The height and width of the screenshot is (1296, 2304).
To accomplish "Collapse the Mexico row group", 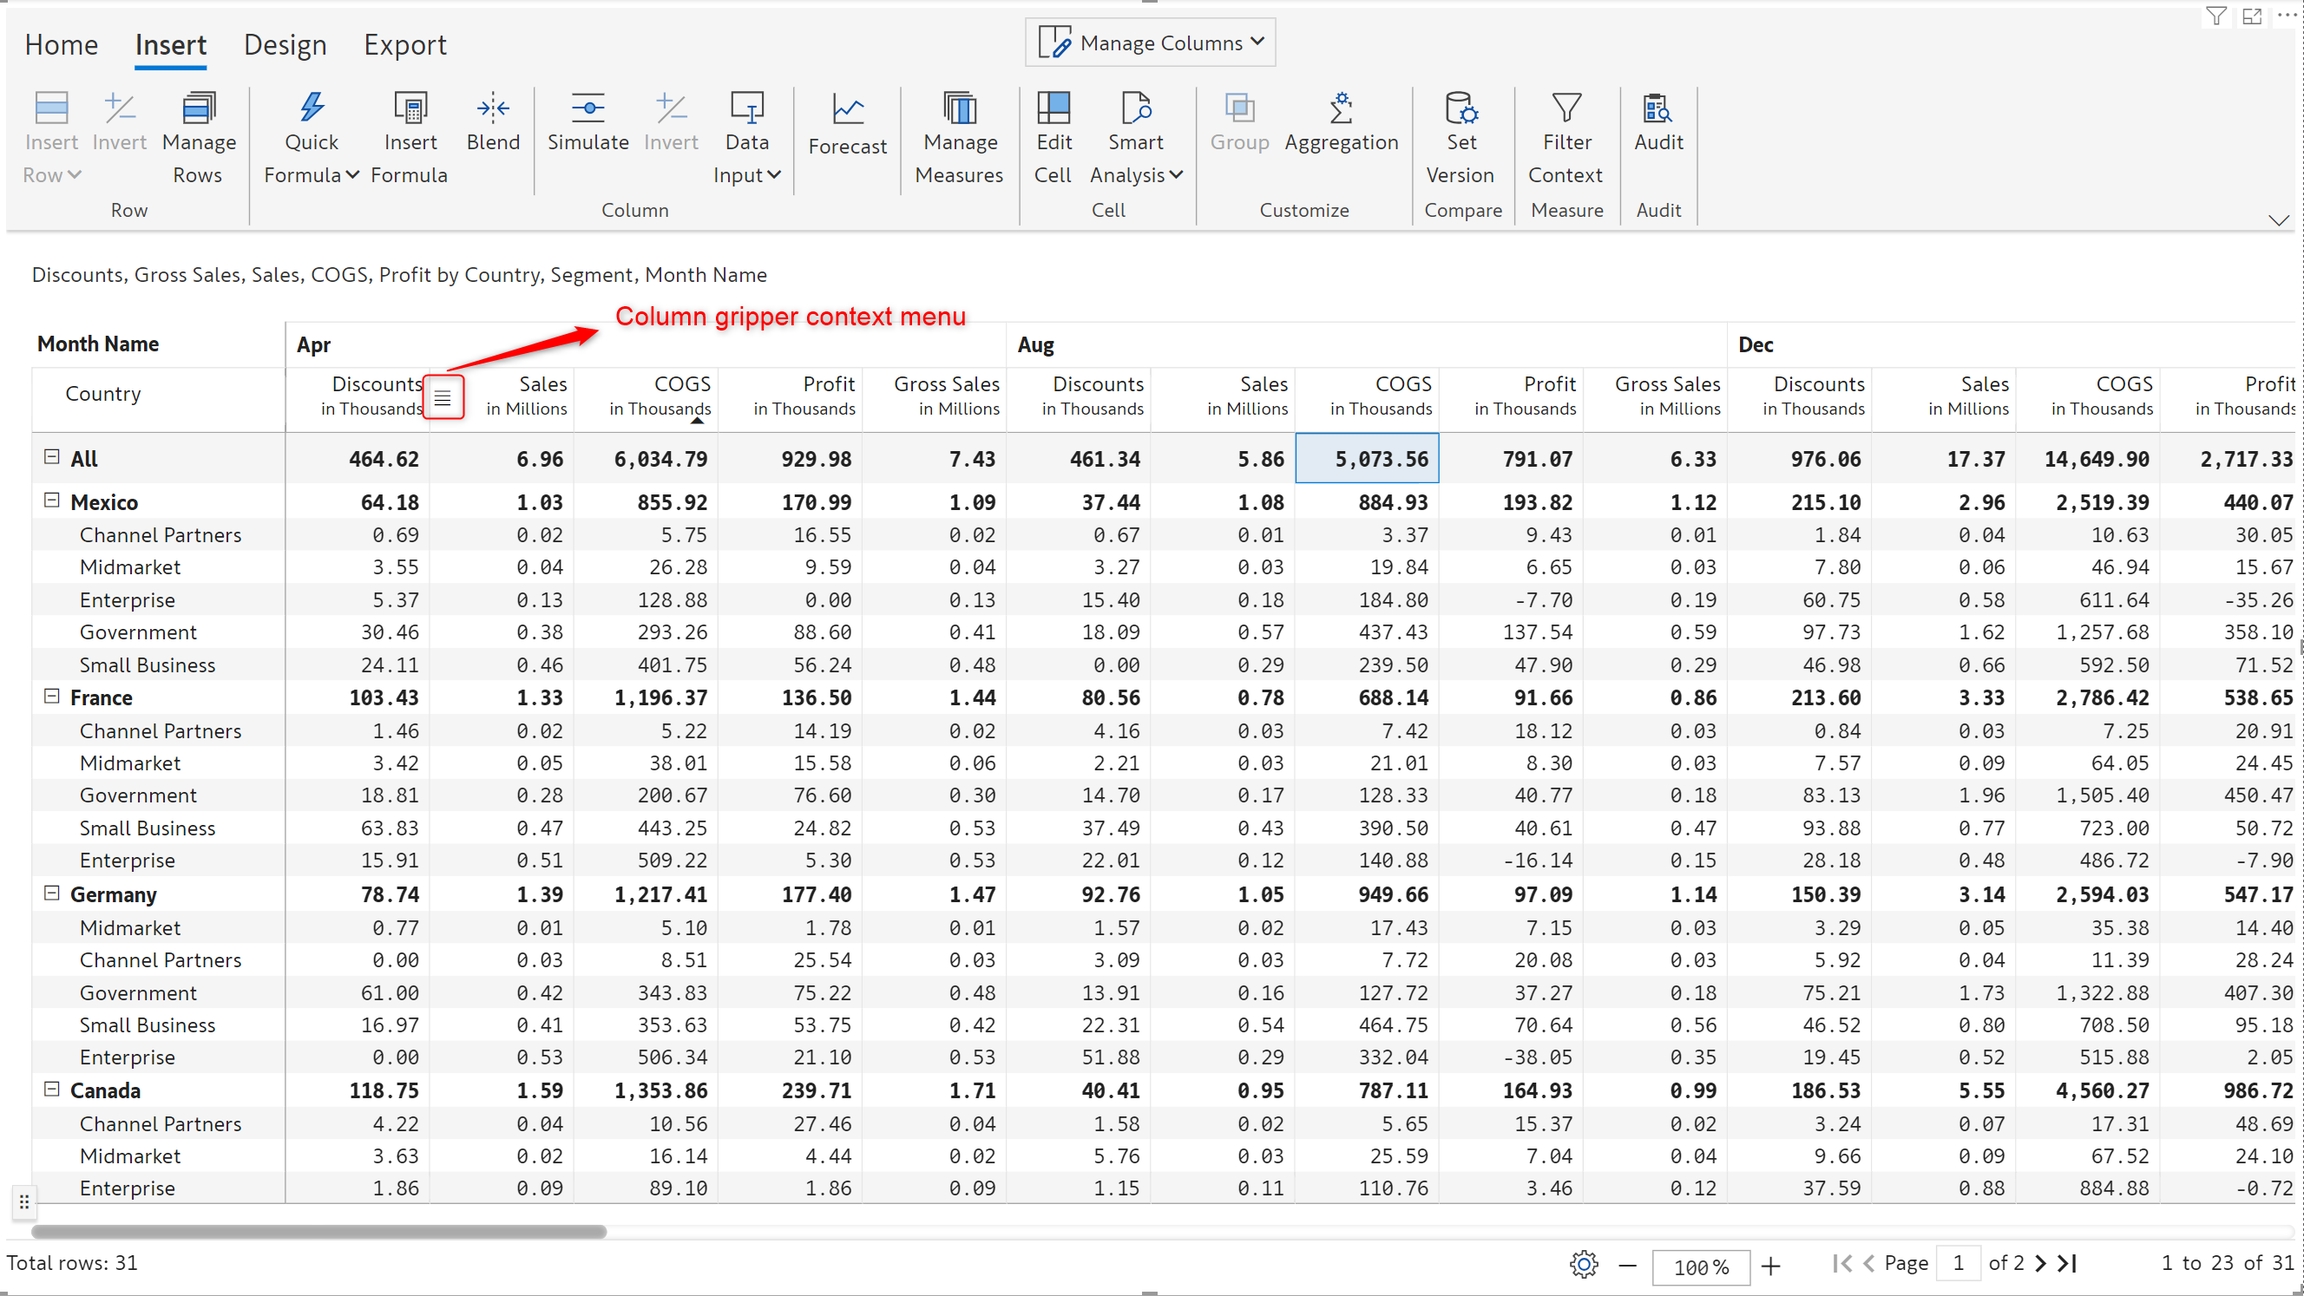I will [x=52, y=500].
